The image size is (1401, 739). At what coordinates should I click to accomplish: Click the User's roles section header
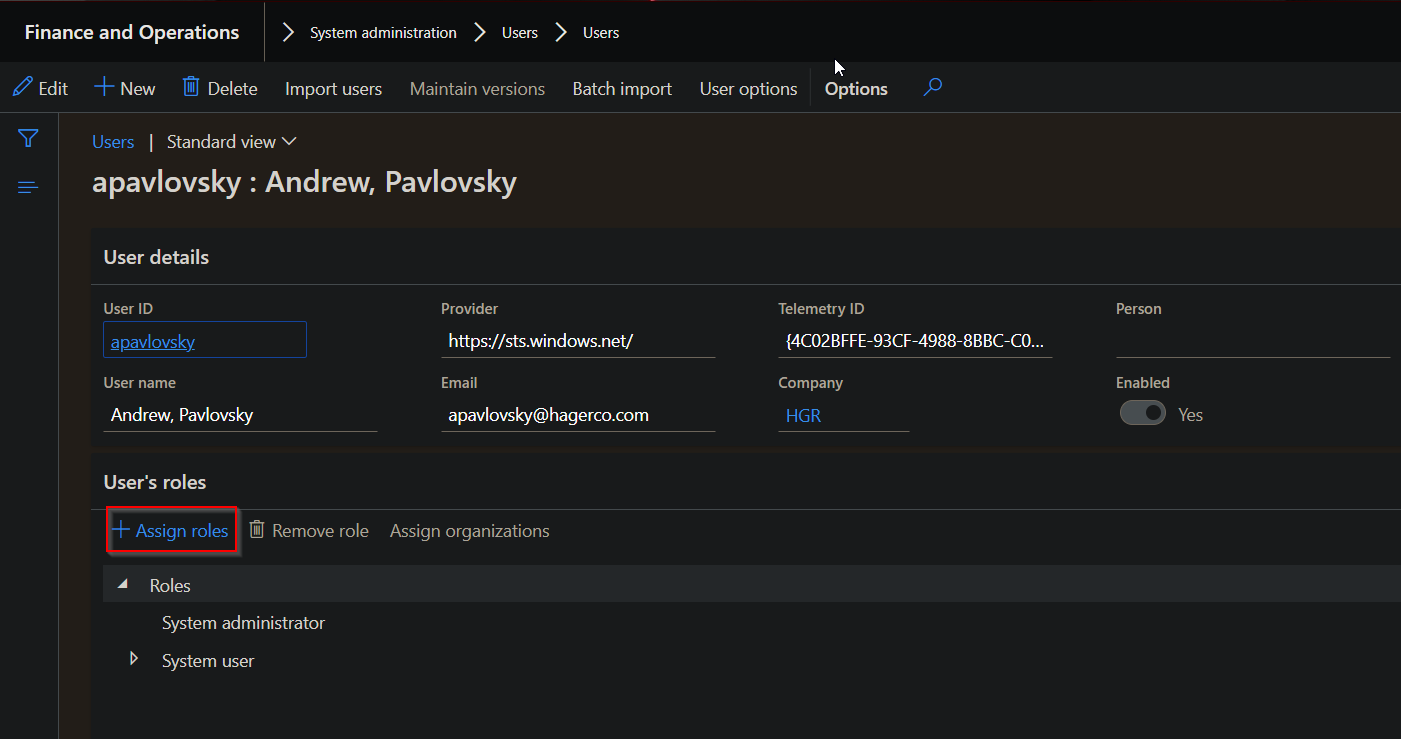pyautogui.click(x=155, y=482)
